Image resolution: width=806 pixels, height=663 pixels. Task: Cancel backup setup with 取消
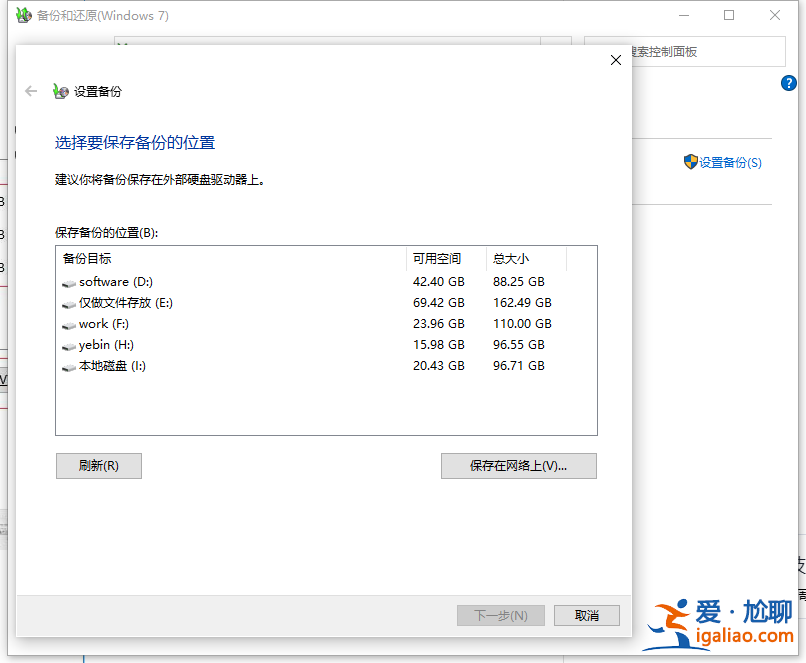tap(586, 615)
